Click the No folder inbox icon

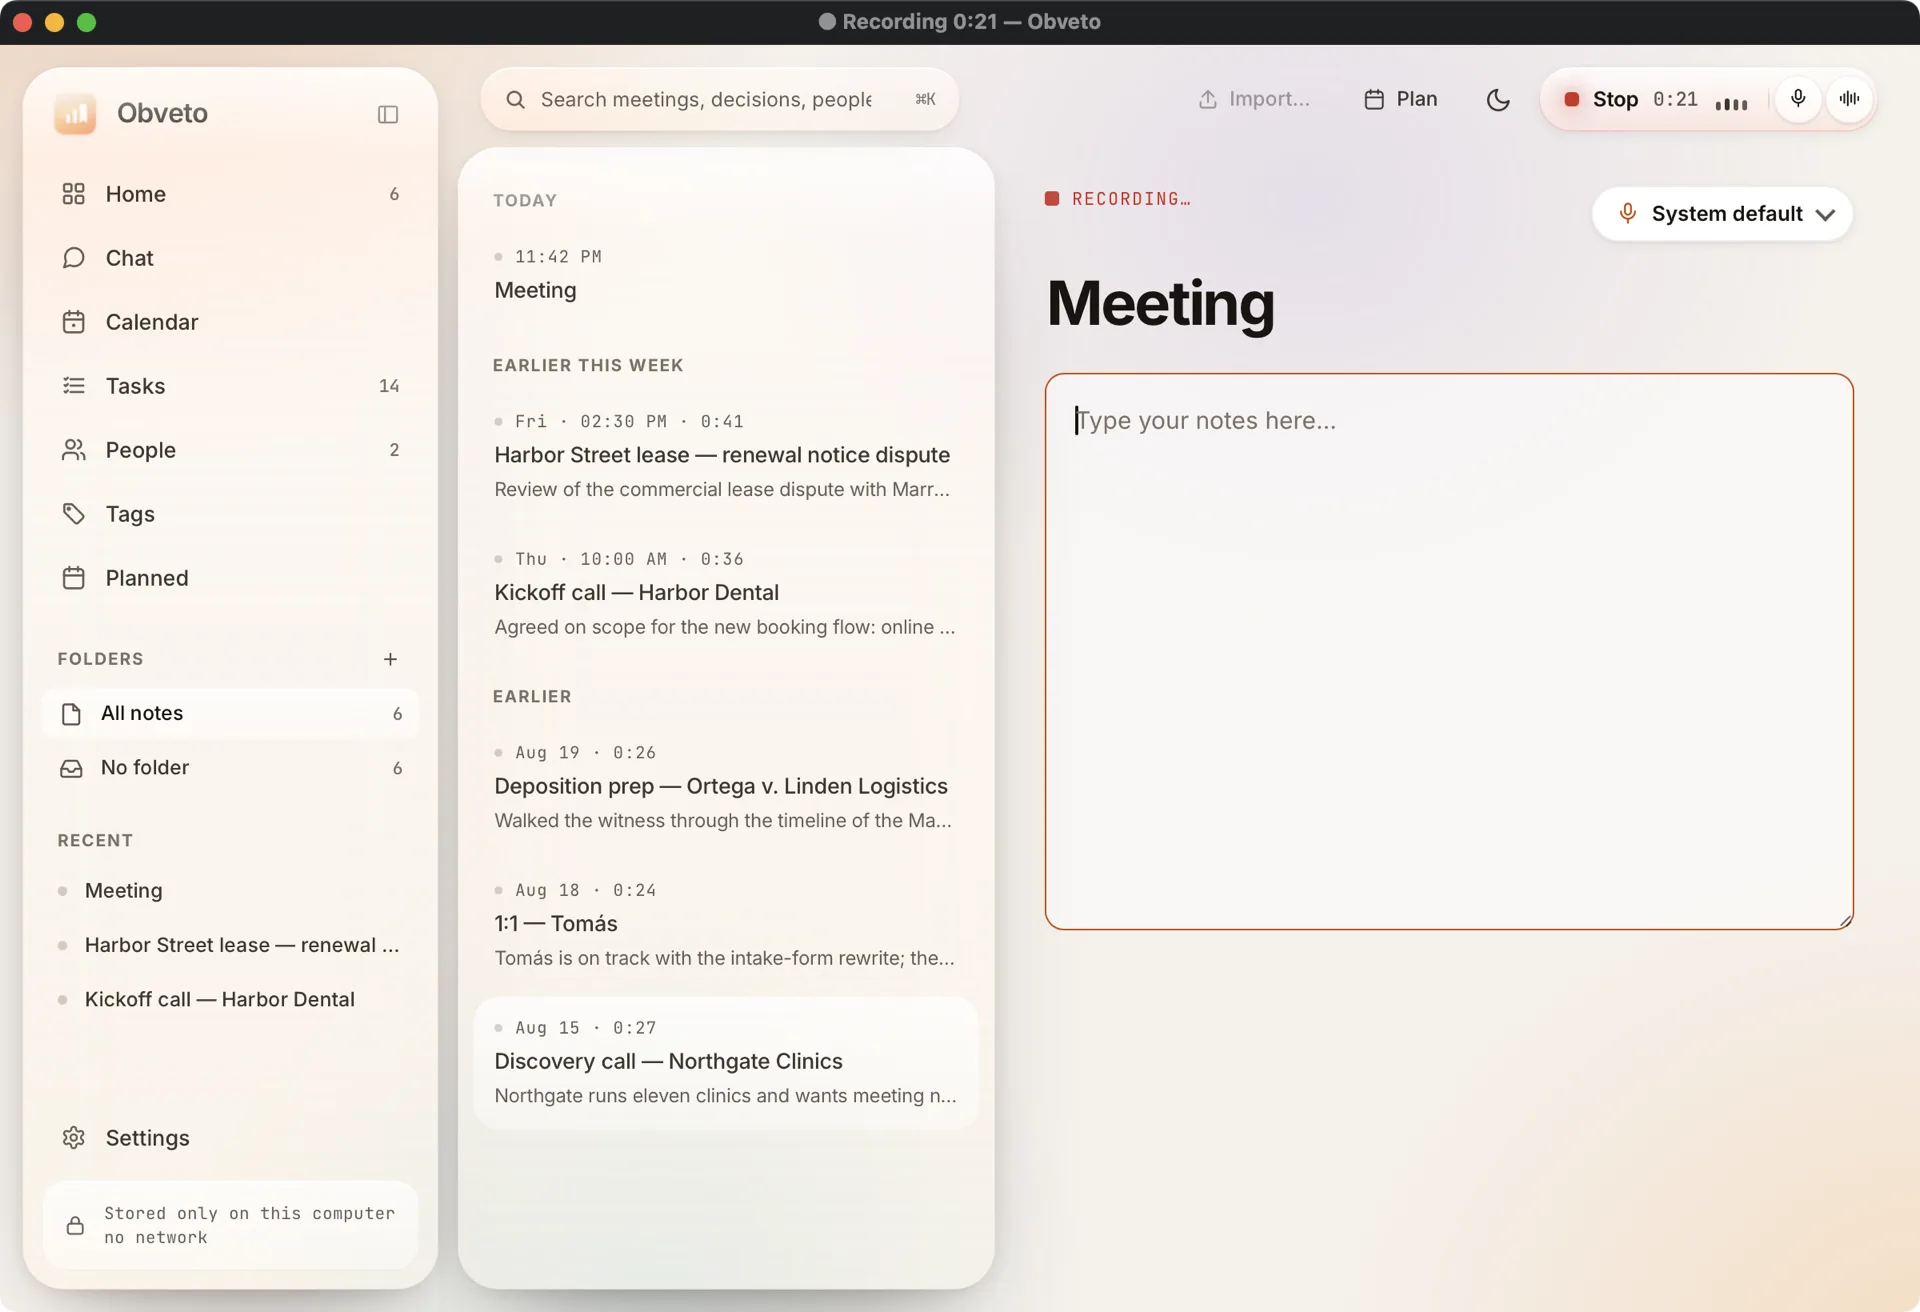(71, 768)
